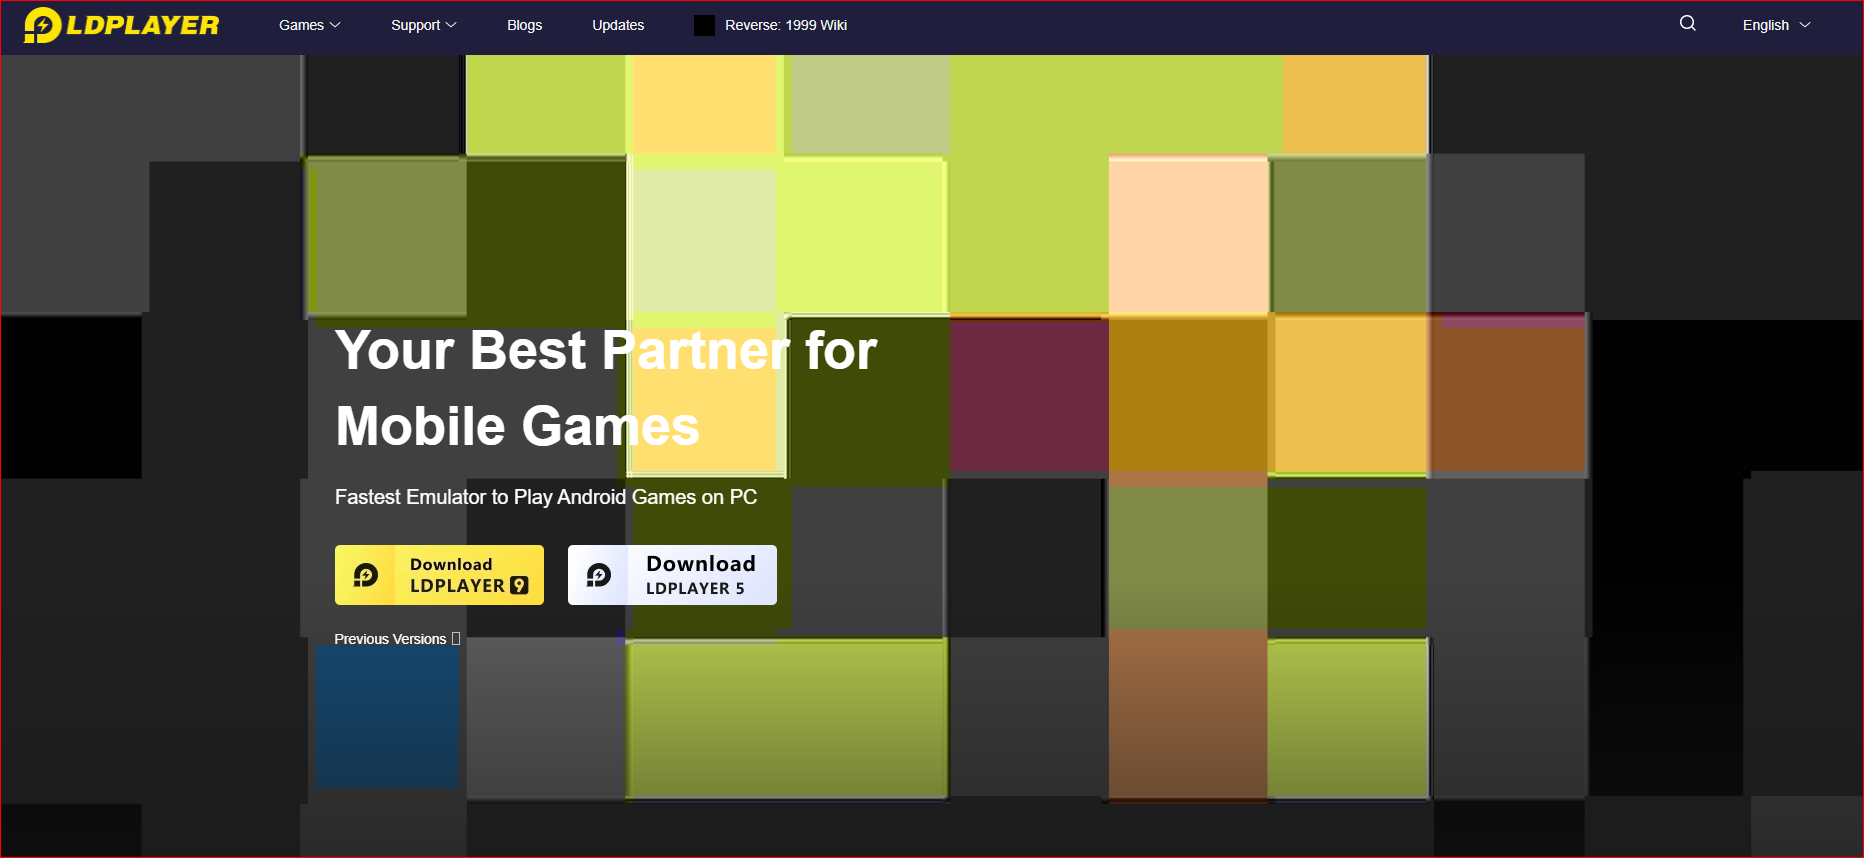Click the Reverse: 1999 Wiki game icon
Screen dimensions: 1864x858
(x=704, y=25)
